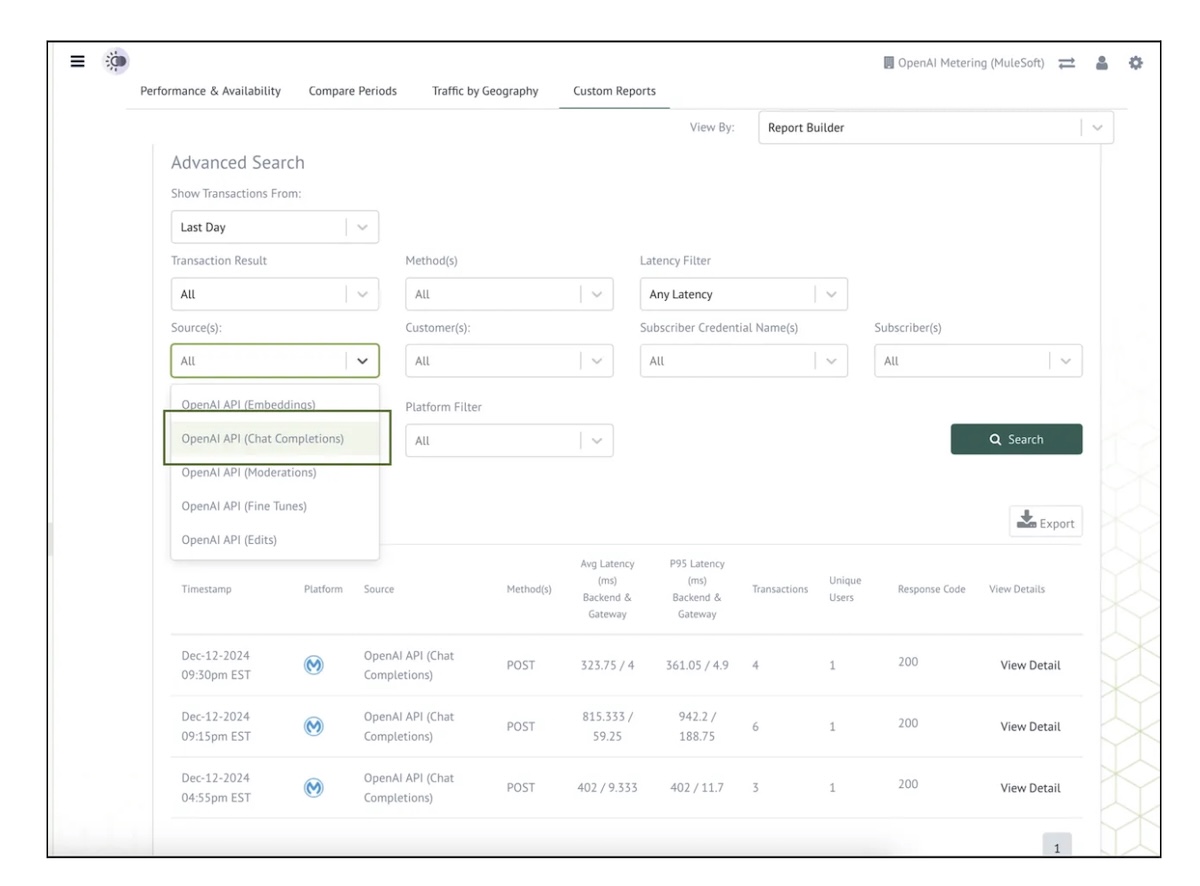Click the Avg Latency column header
The image size is (1200, 886).
click(x=607, y=589)
